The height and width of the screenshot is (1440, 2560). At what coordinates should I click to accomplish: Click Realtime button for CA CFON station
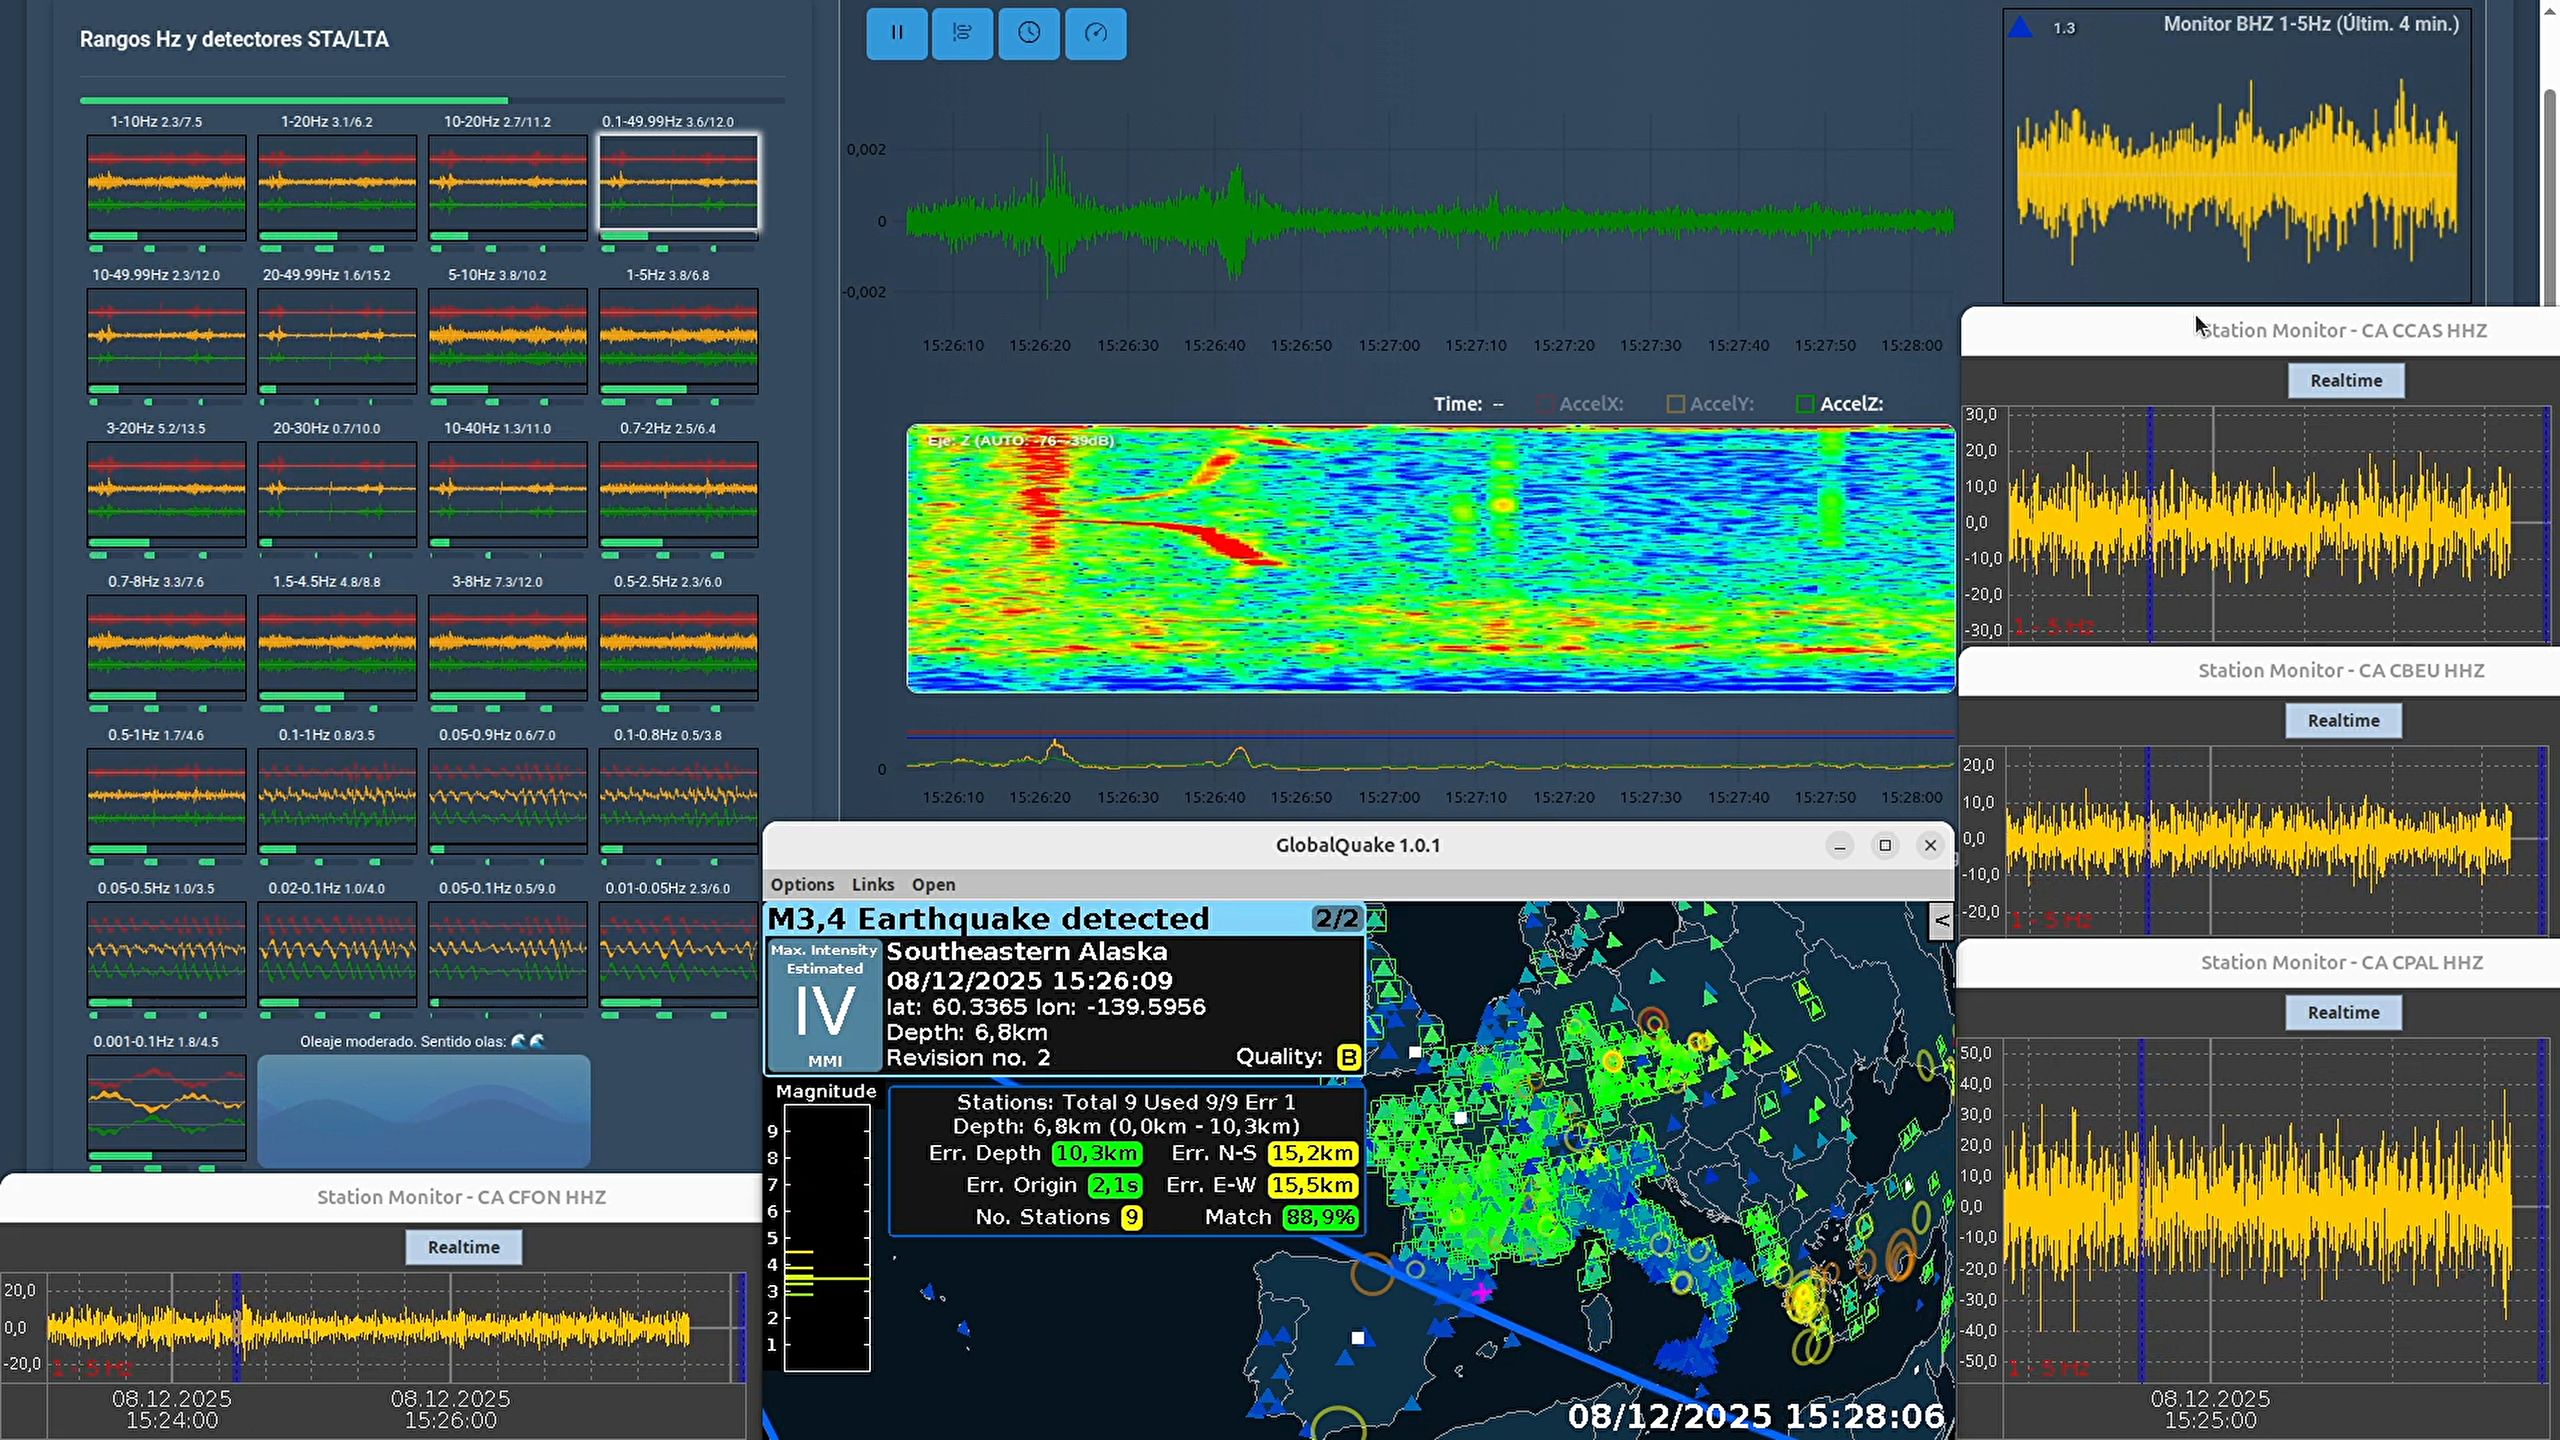(463, 1247)
